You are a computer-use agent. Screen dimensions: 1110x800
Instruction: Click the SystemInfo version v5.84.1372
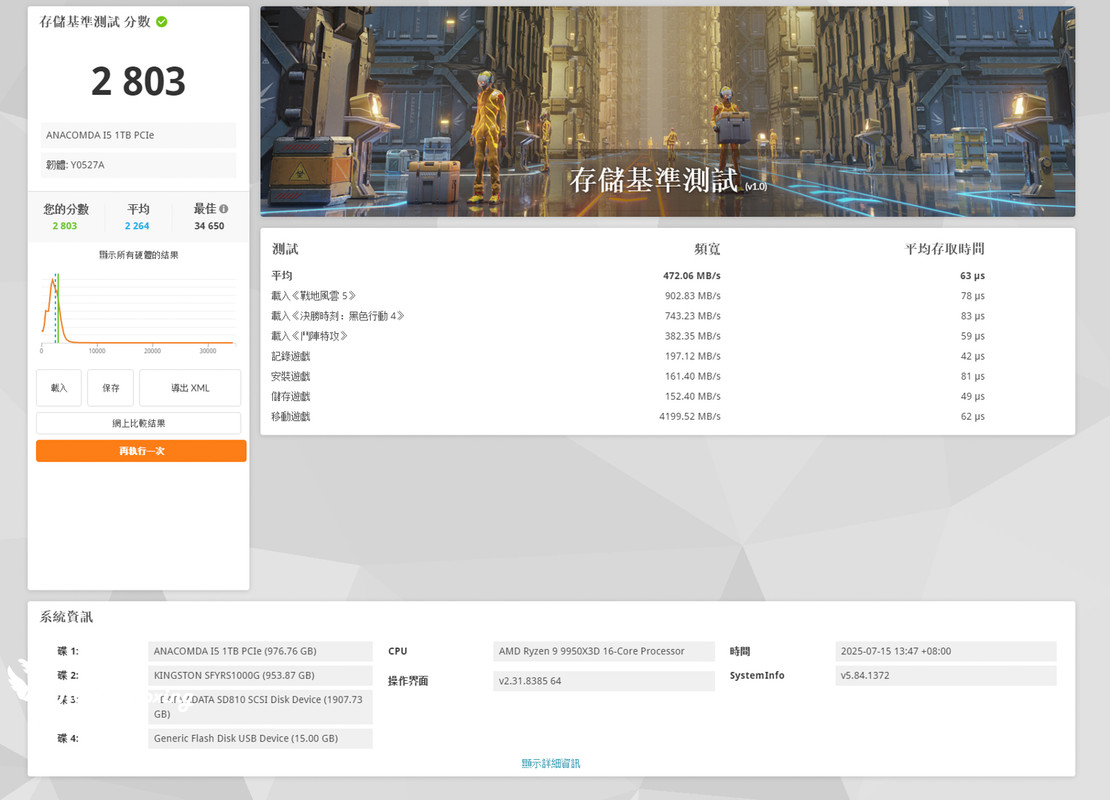946,675
